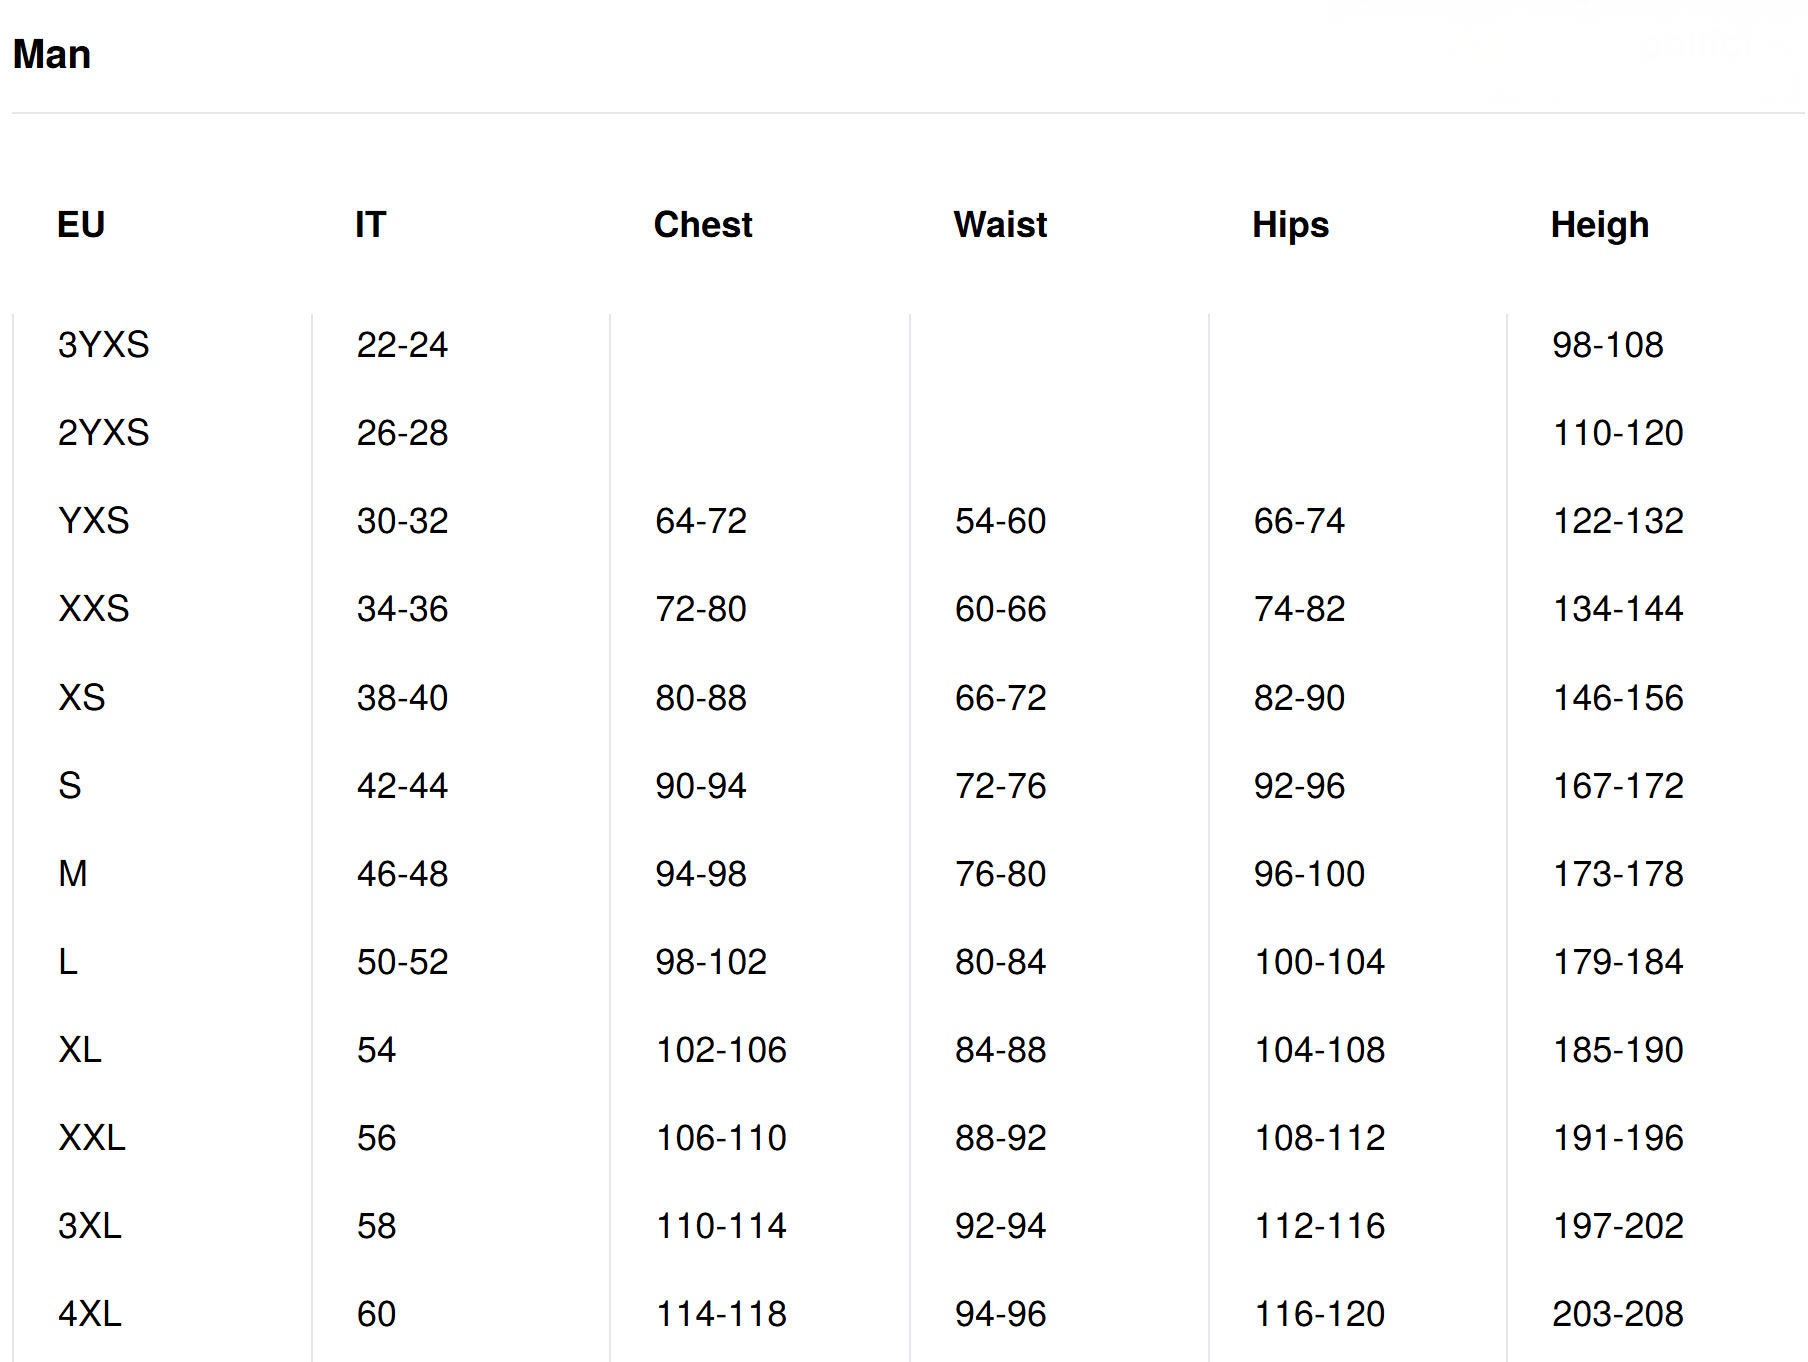Viewport: 1808px width, 1362px height.
Task: Click the "Man" section heading
Action: [x=52, y=55]
